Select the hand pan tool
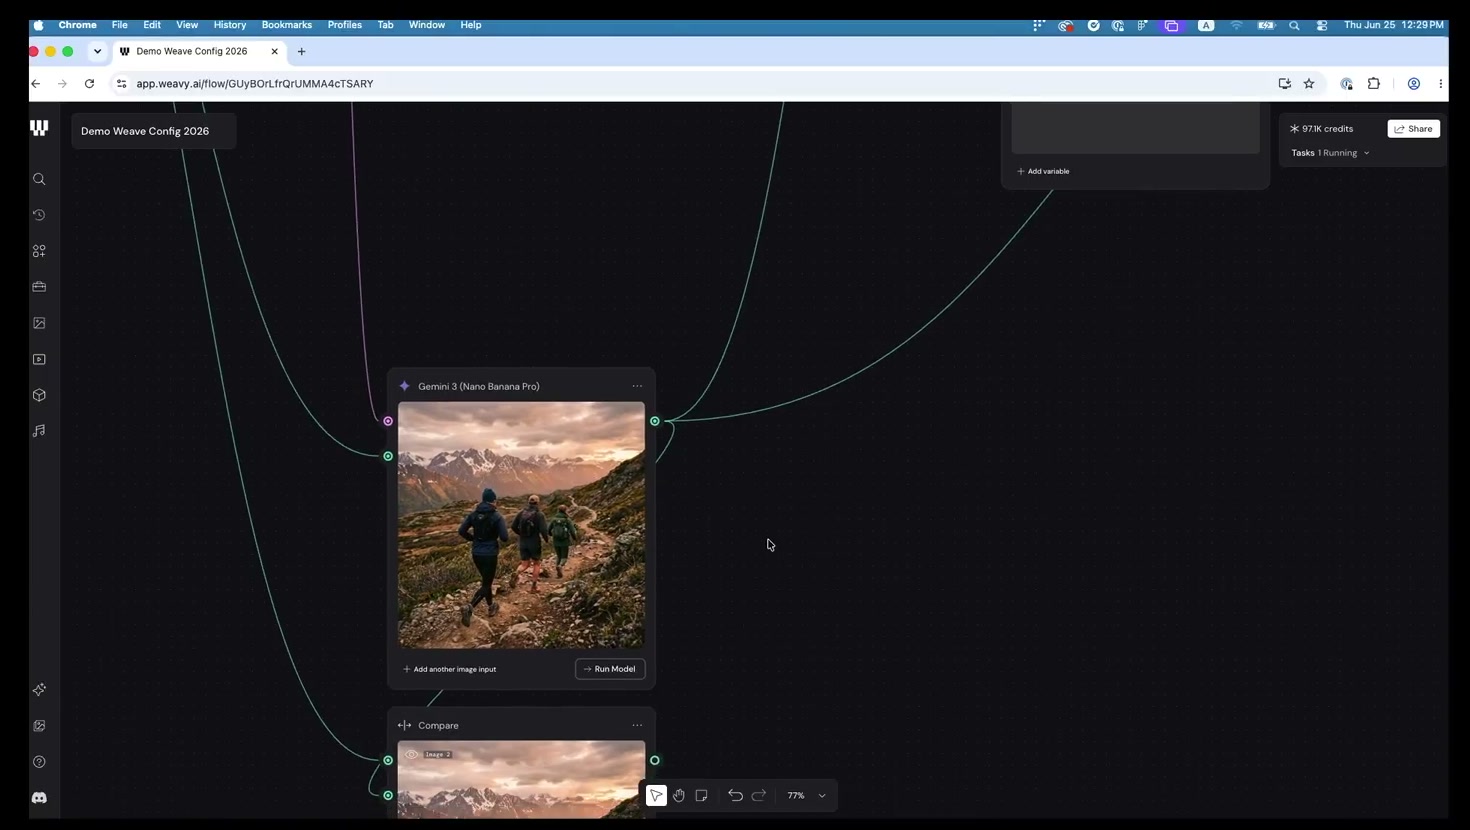This screenshot has height=830, width=1470. coord(679,795)
